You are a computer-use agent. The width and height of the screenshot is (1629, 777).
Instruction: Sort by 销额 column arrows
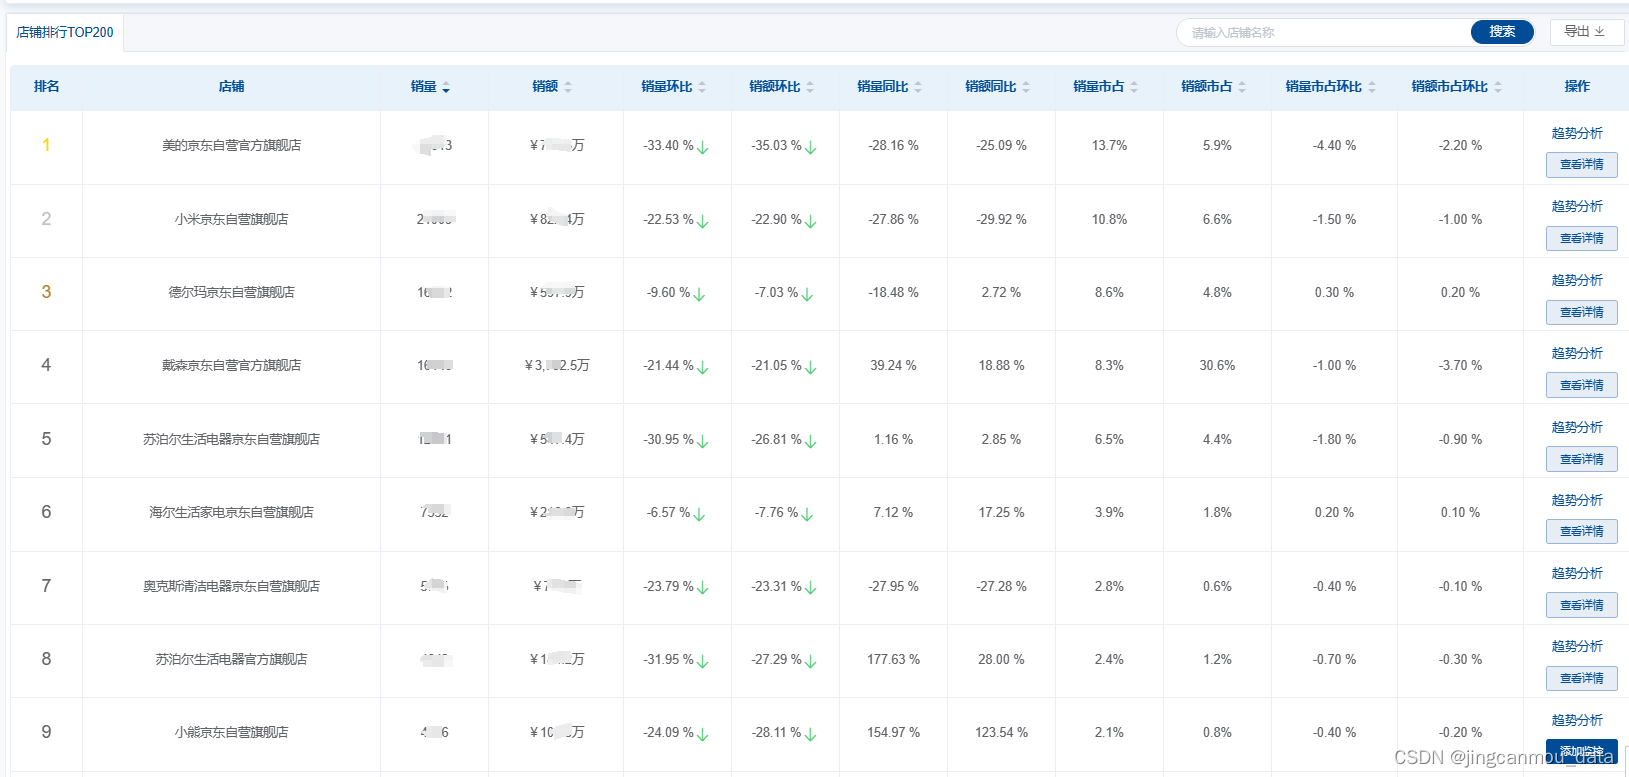[568, 87]
